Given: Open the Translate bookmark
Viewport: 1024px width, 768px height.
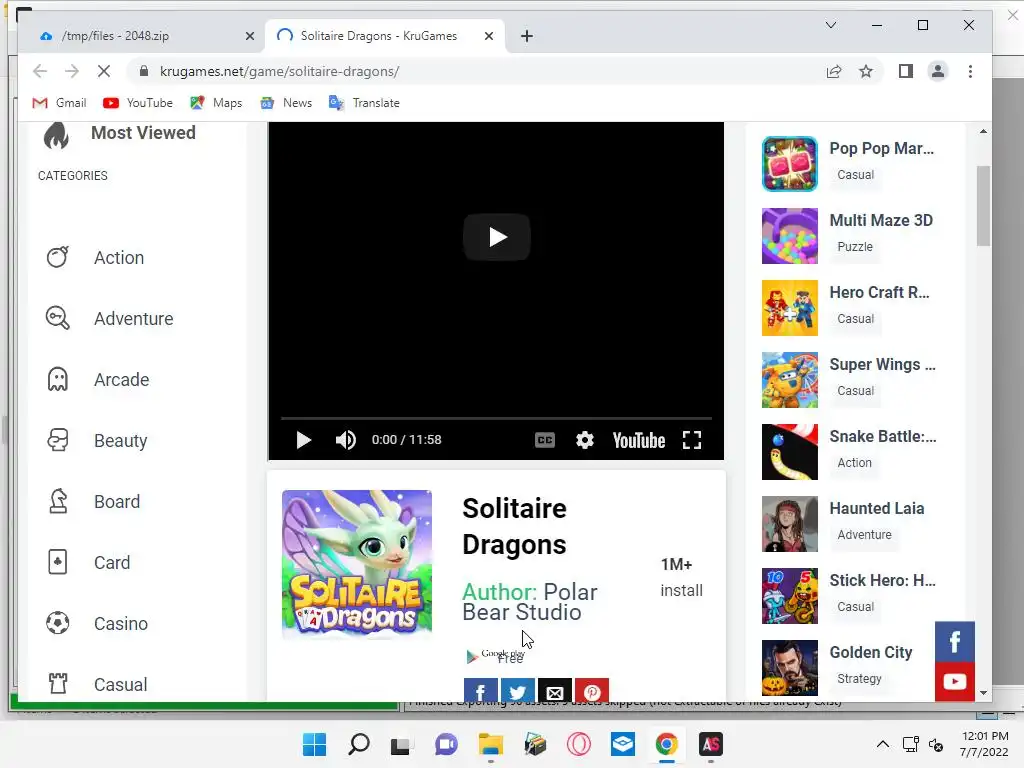Looking at the screenshot, I should (x=364, y=103).
